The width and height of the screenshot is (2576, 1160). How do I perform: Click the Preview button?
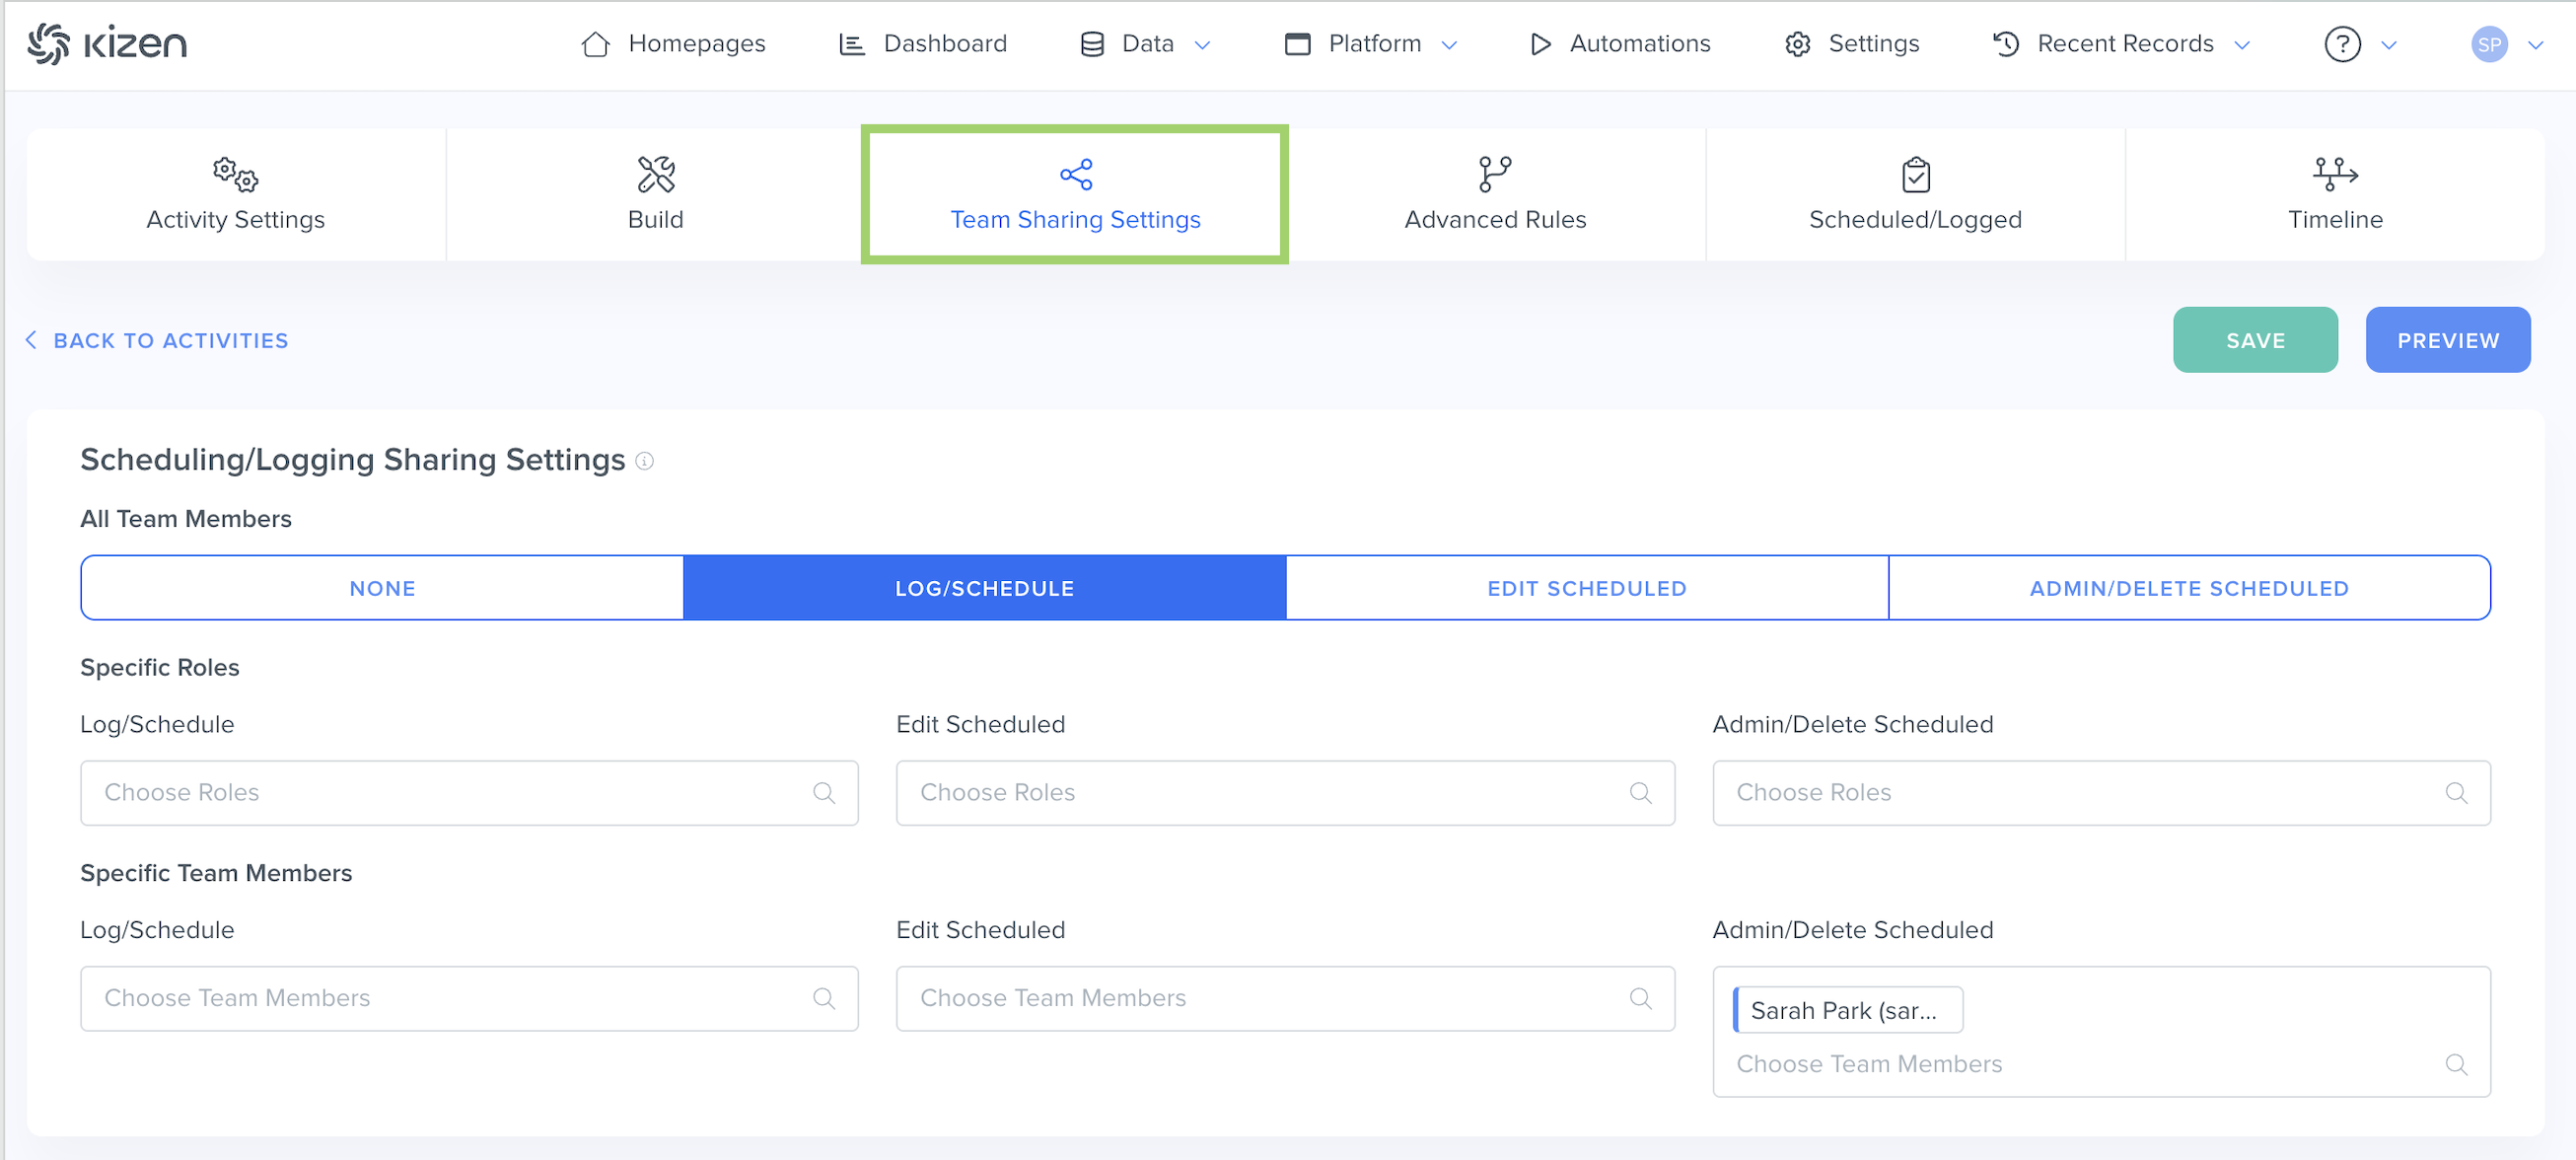[x=2446, y=341]
